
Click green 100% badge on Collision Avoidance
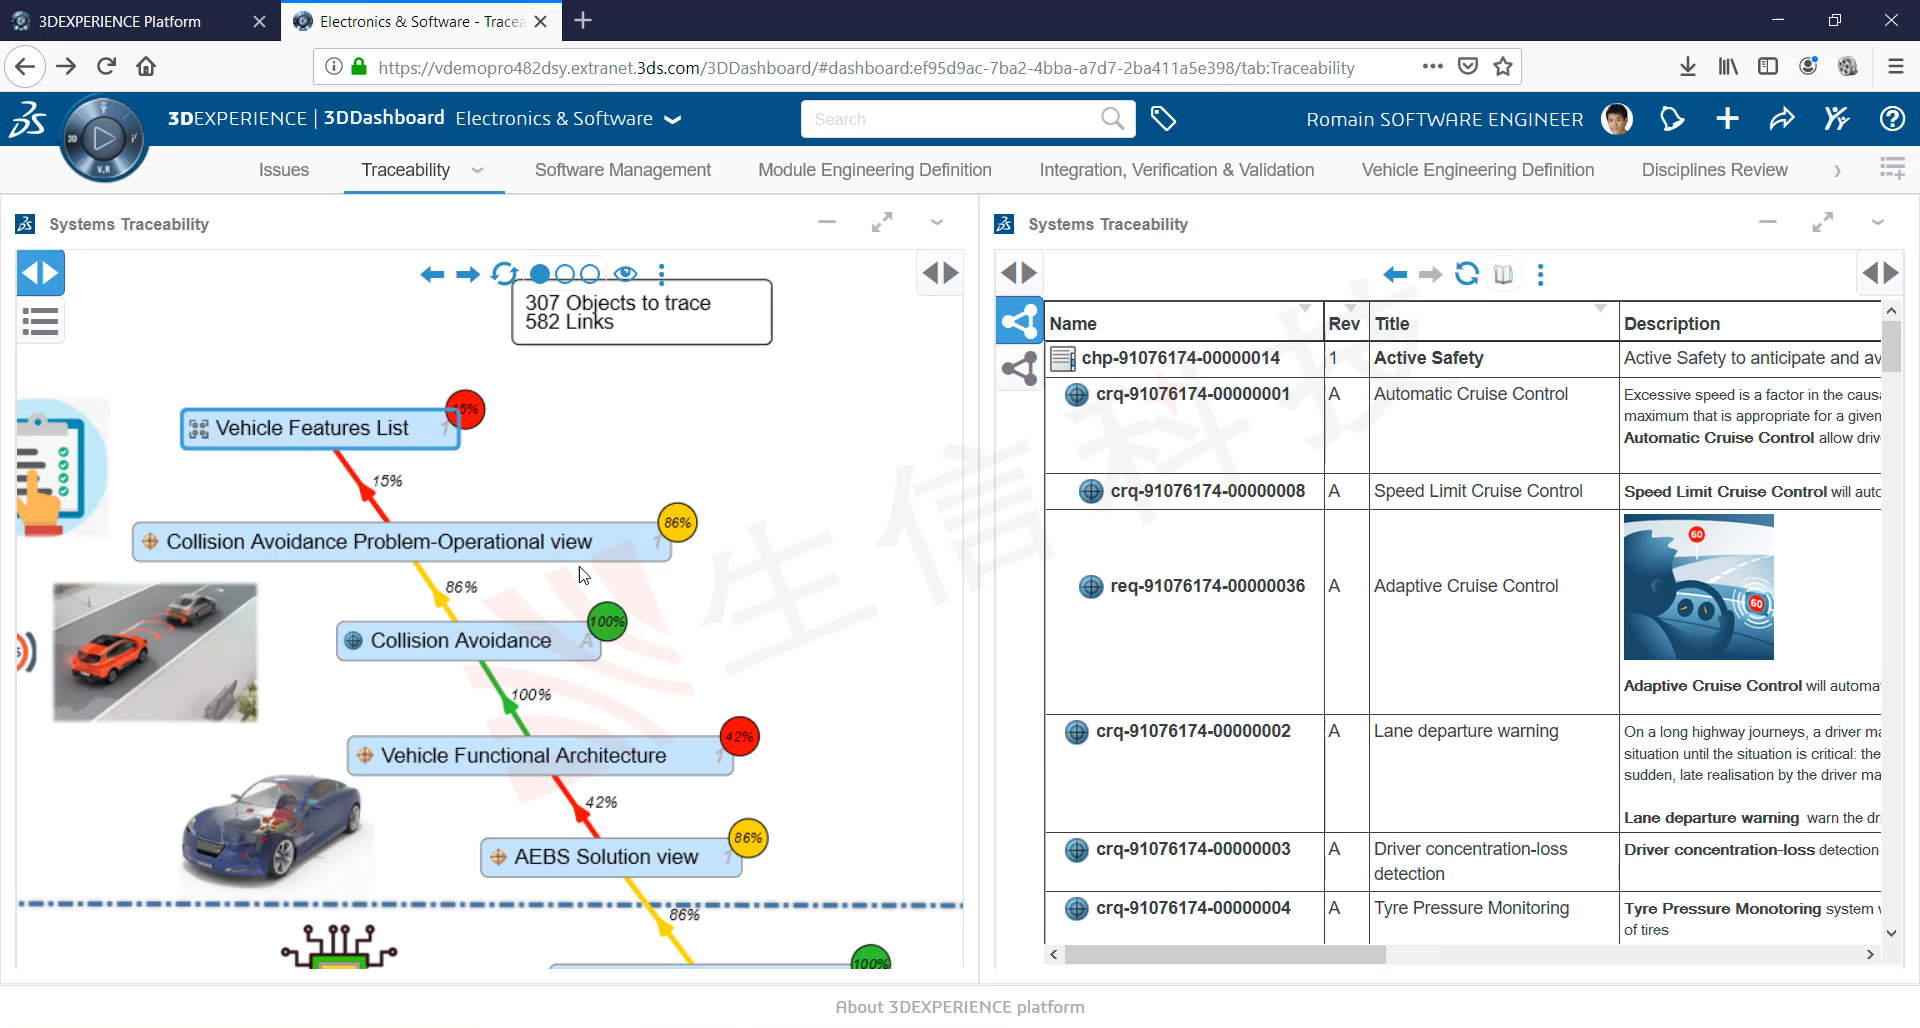pos(607,621)
